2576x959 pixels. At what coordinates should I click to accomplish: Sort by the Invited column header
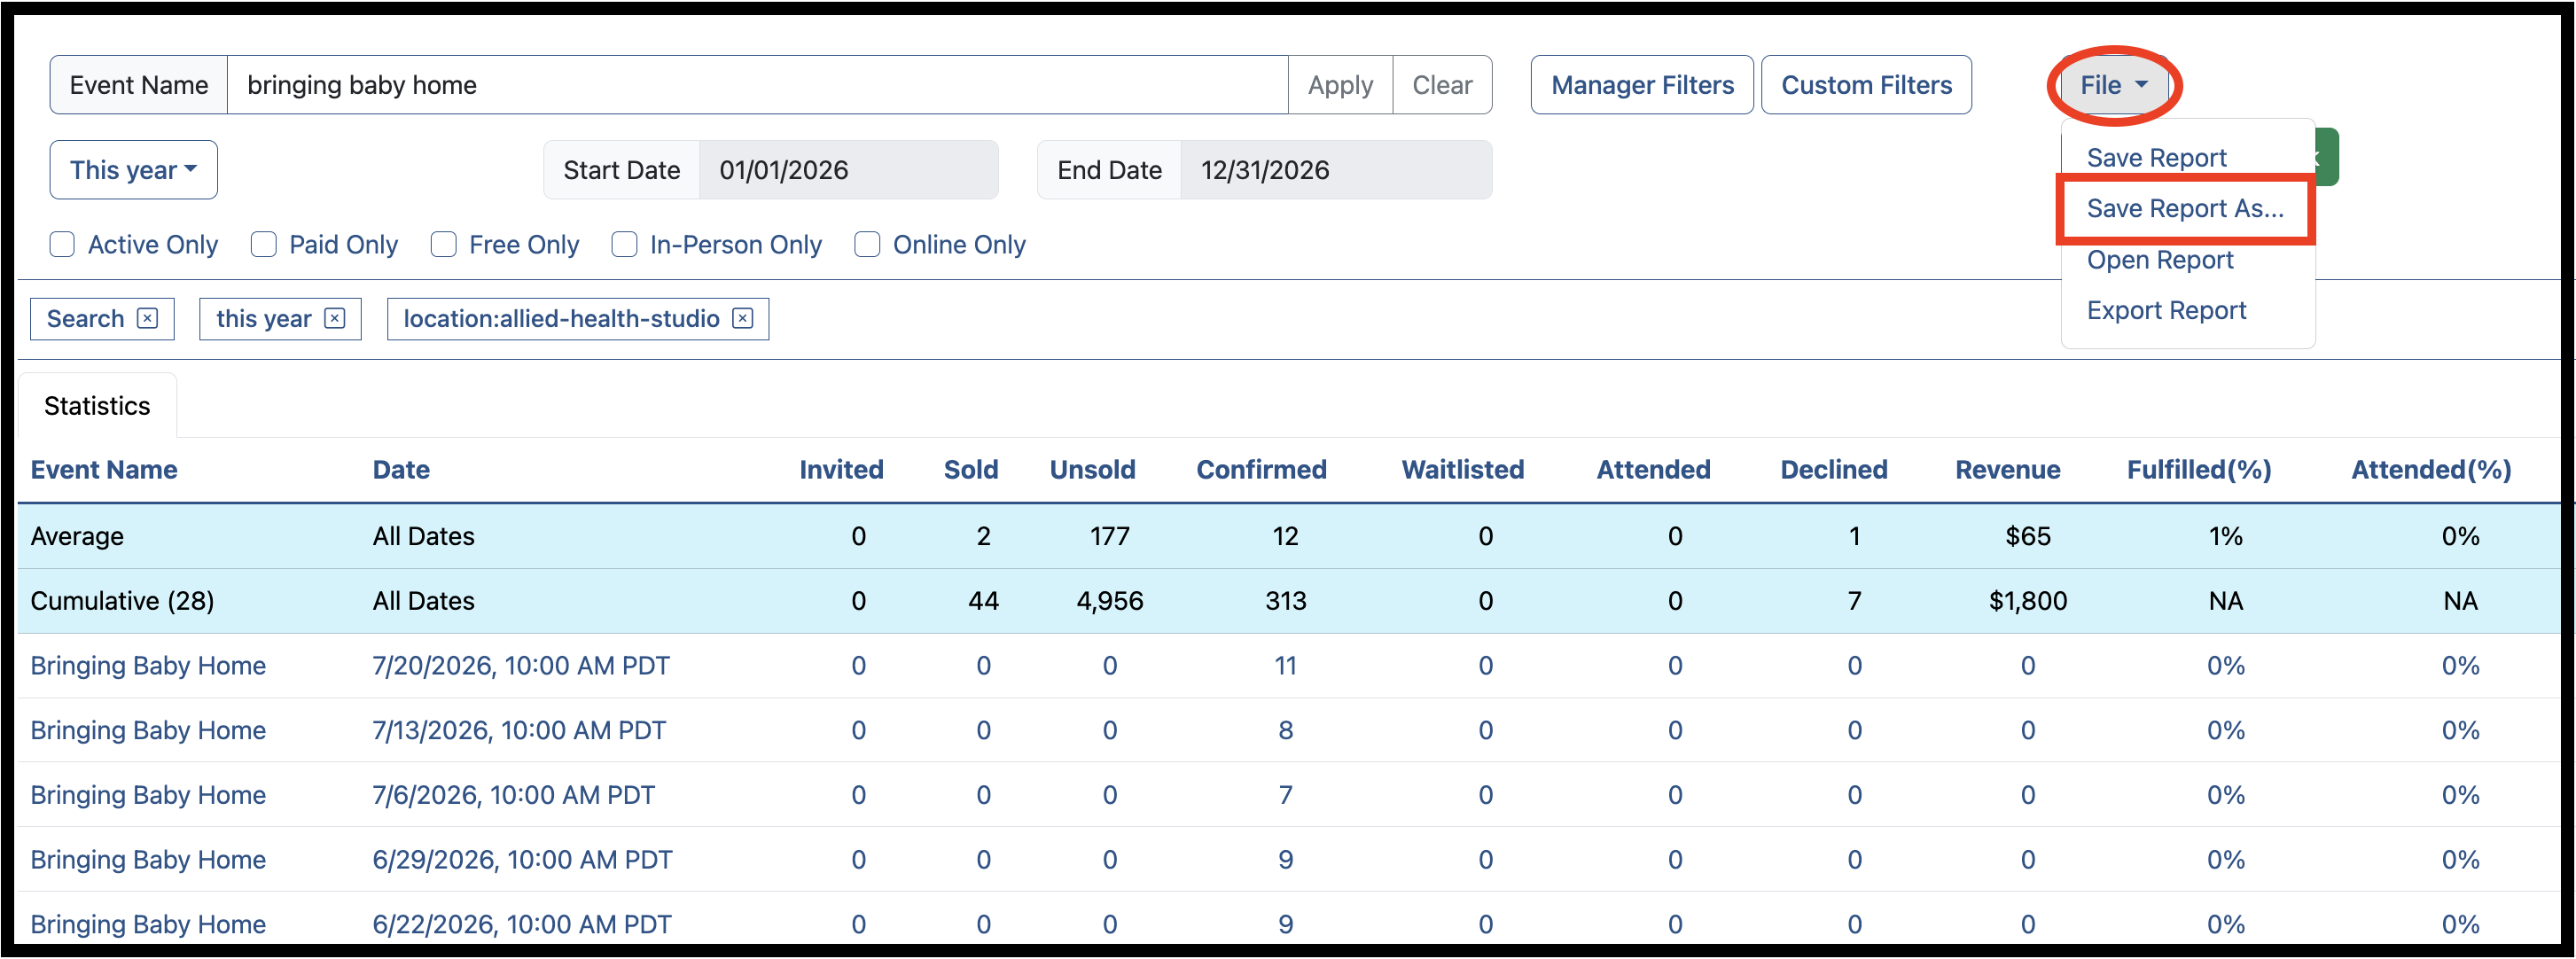(841, 470)
